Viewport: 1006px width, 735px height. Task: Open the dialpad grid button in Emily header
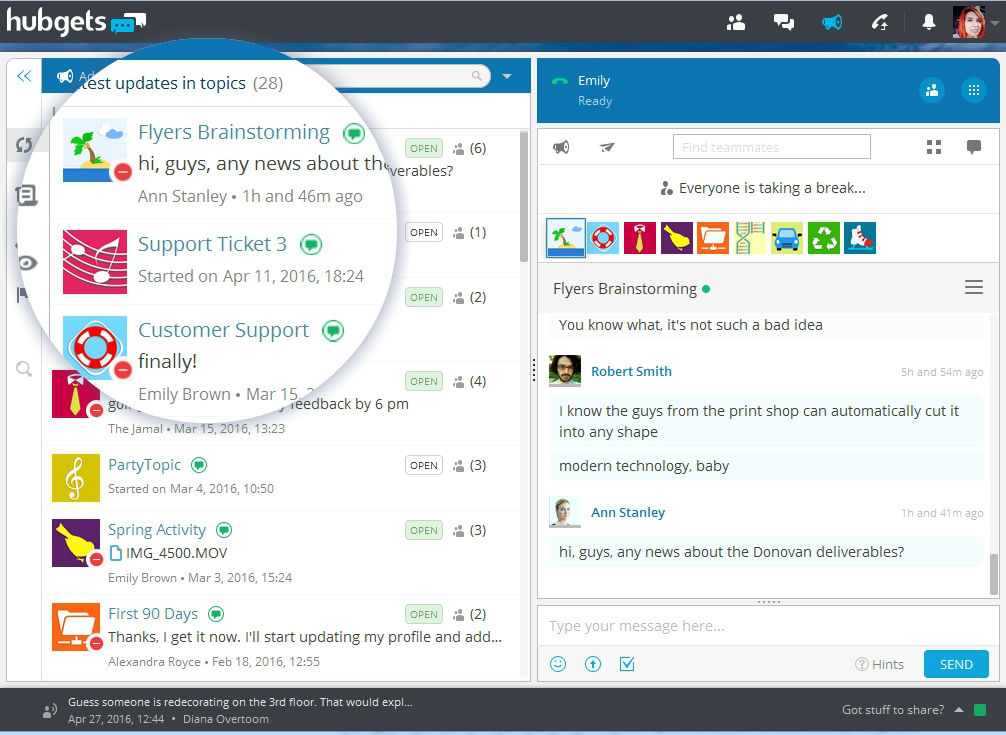pos(974,90)
